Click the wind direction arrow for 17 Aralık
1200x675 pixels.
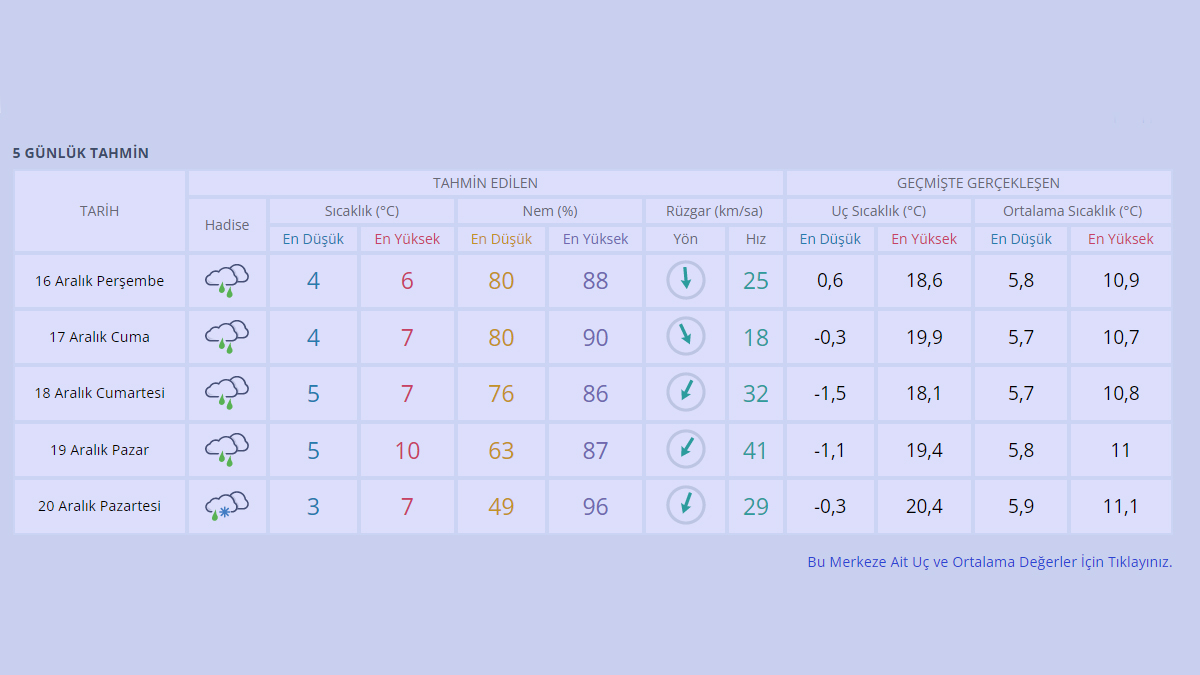pos(686,337)
